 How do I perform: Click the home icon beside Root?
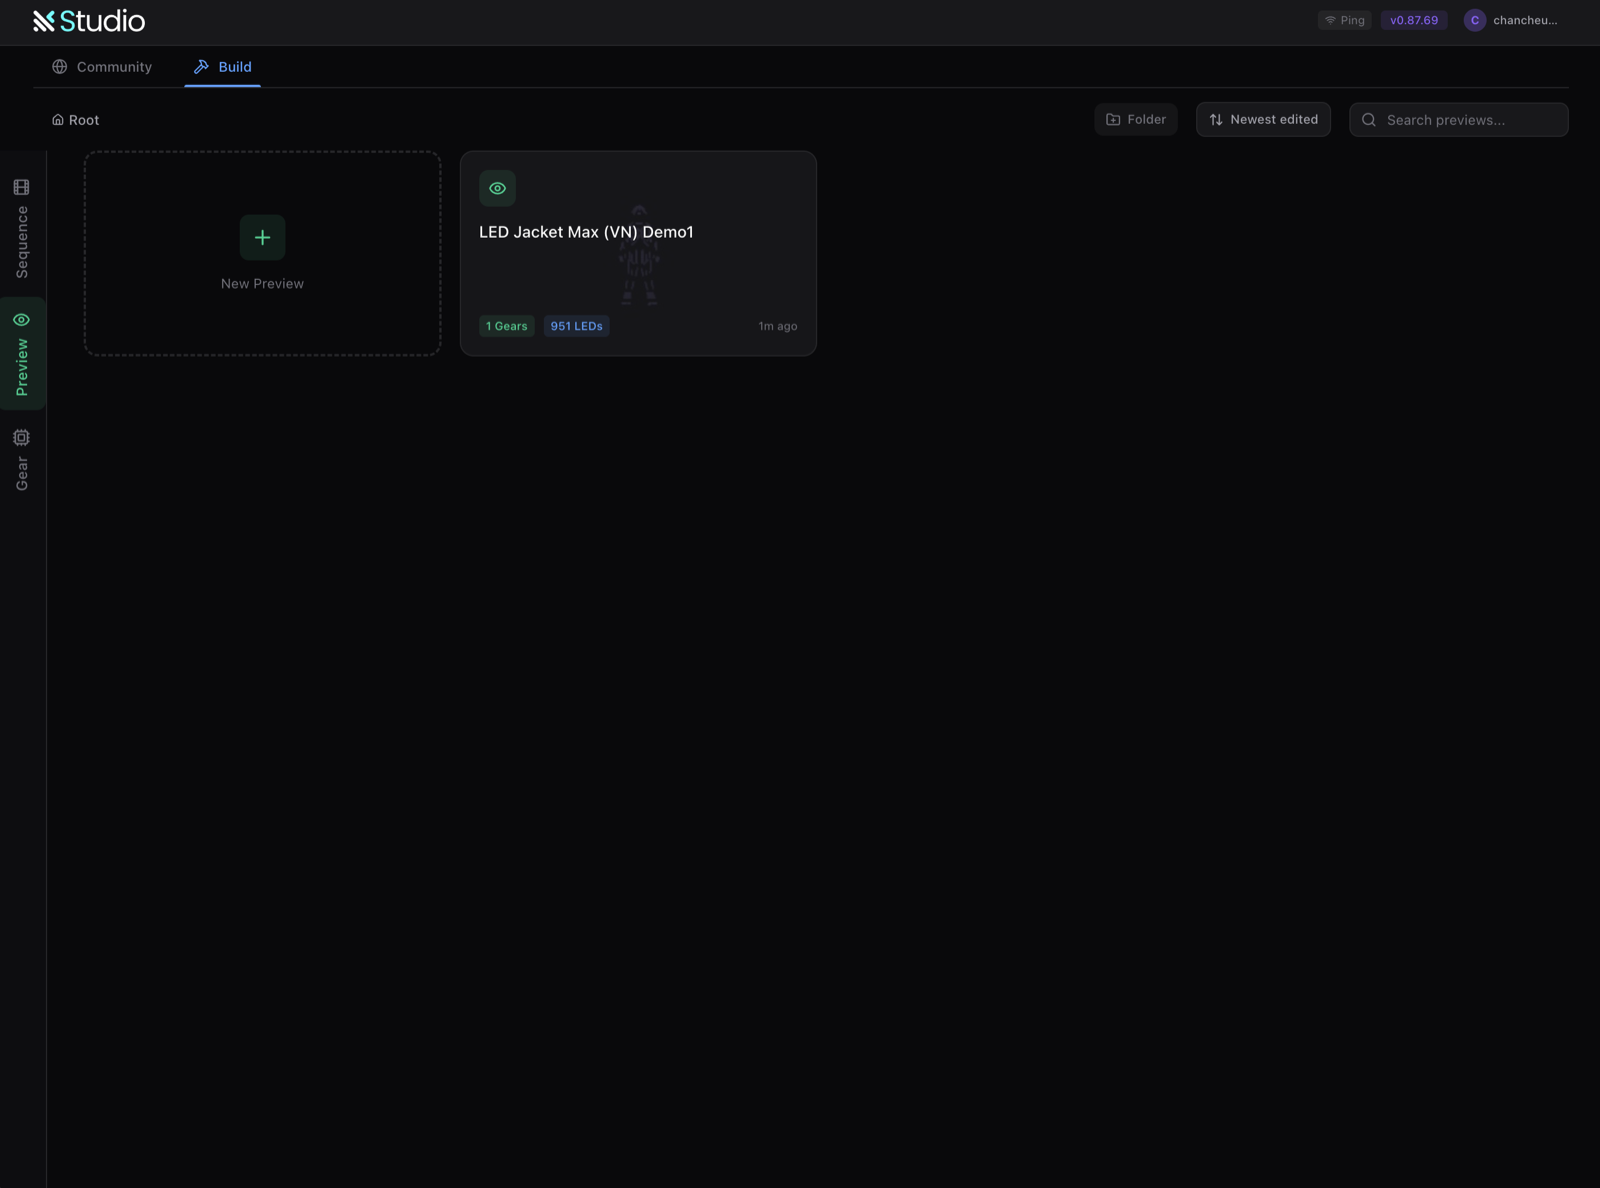58,120
